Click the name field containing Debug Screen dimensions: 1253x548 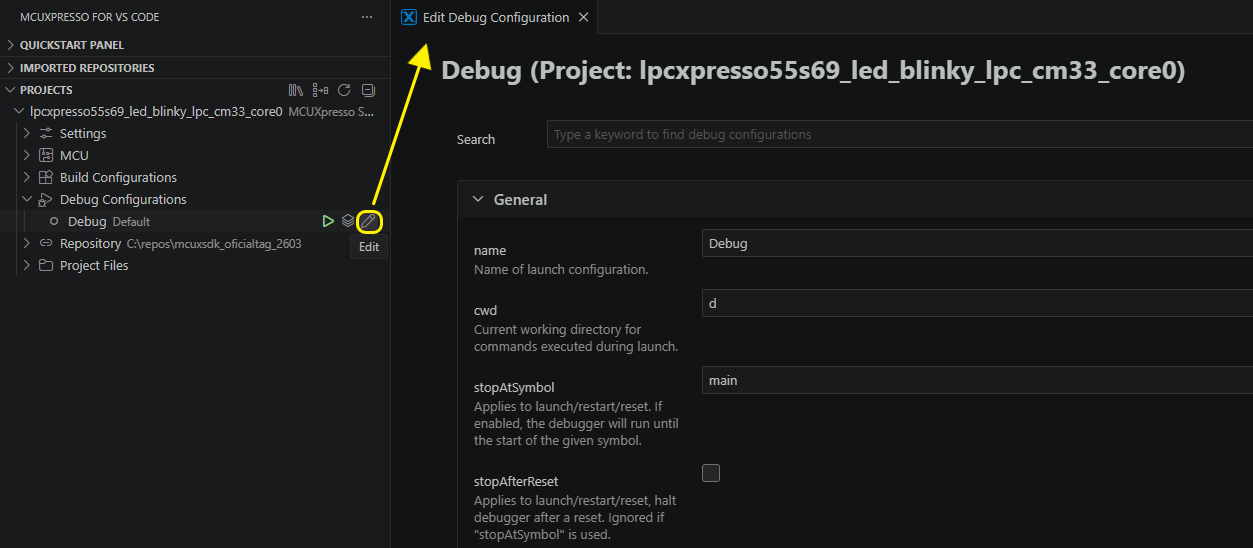977,243
